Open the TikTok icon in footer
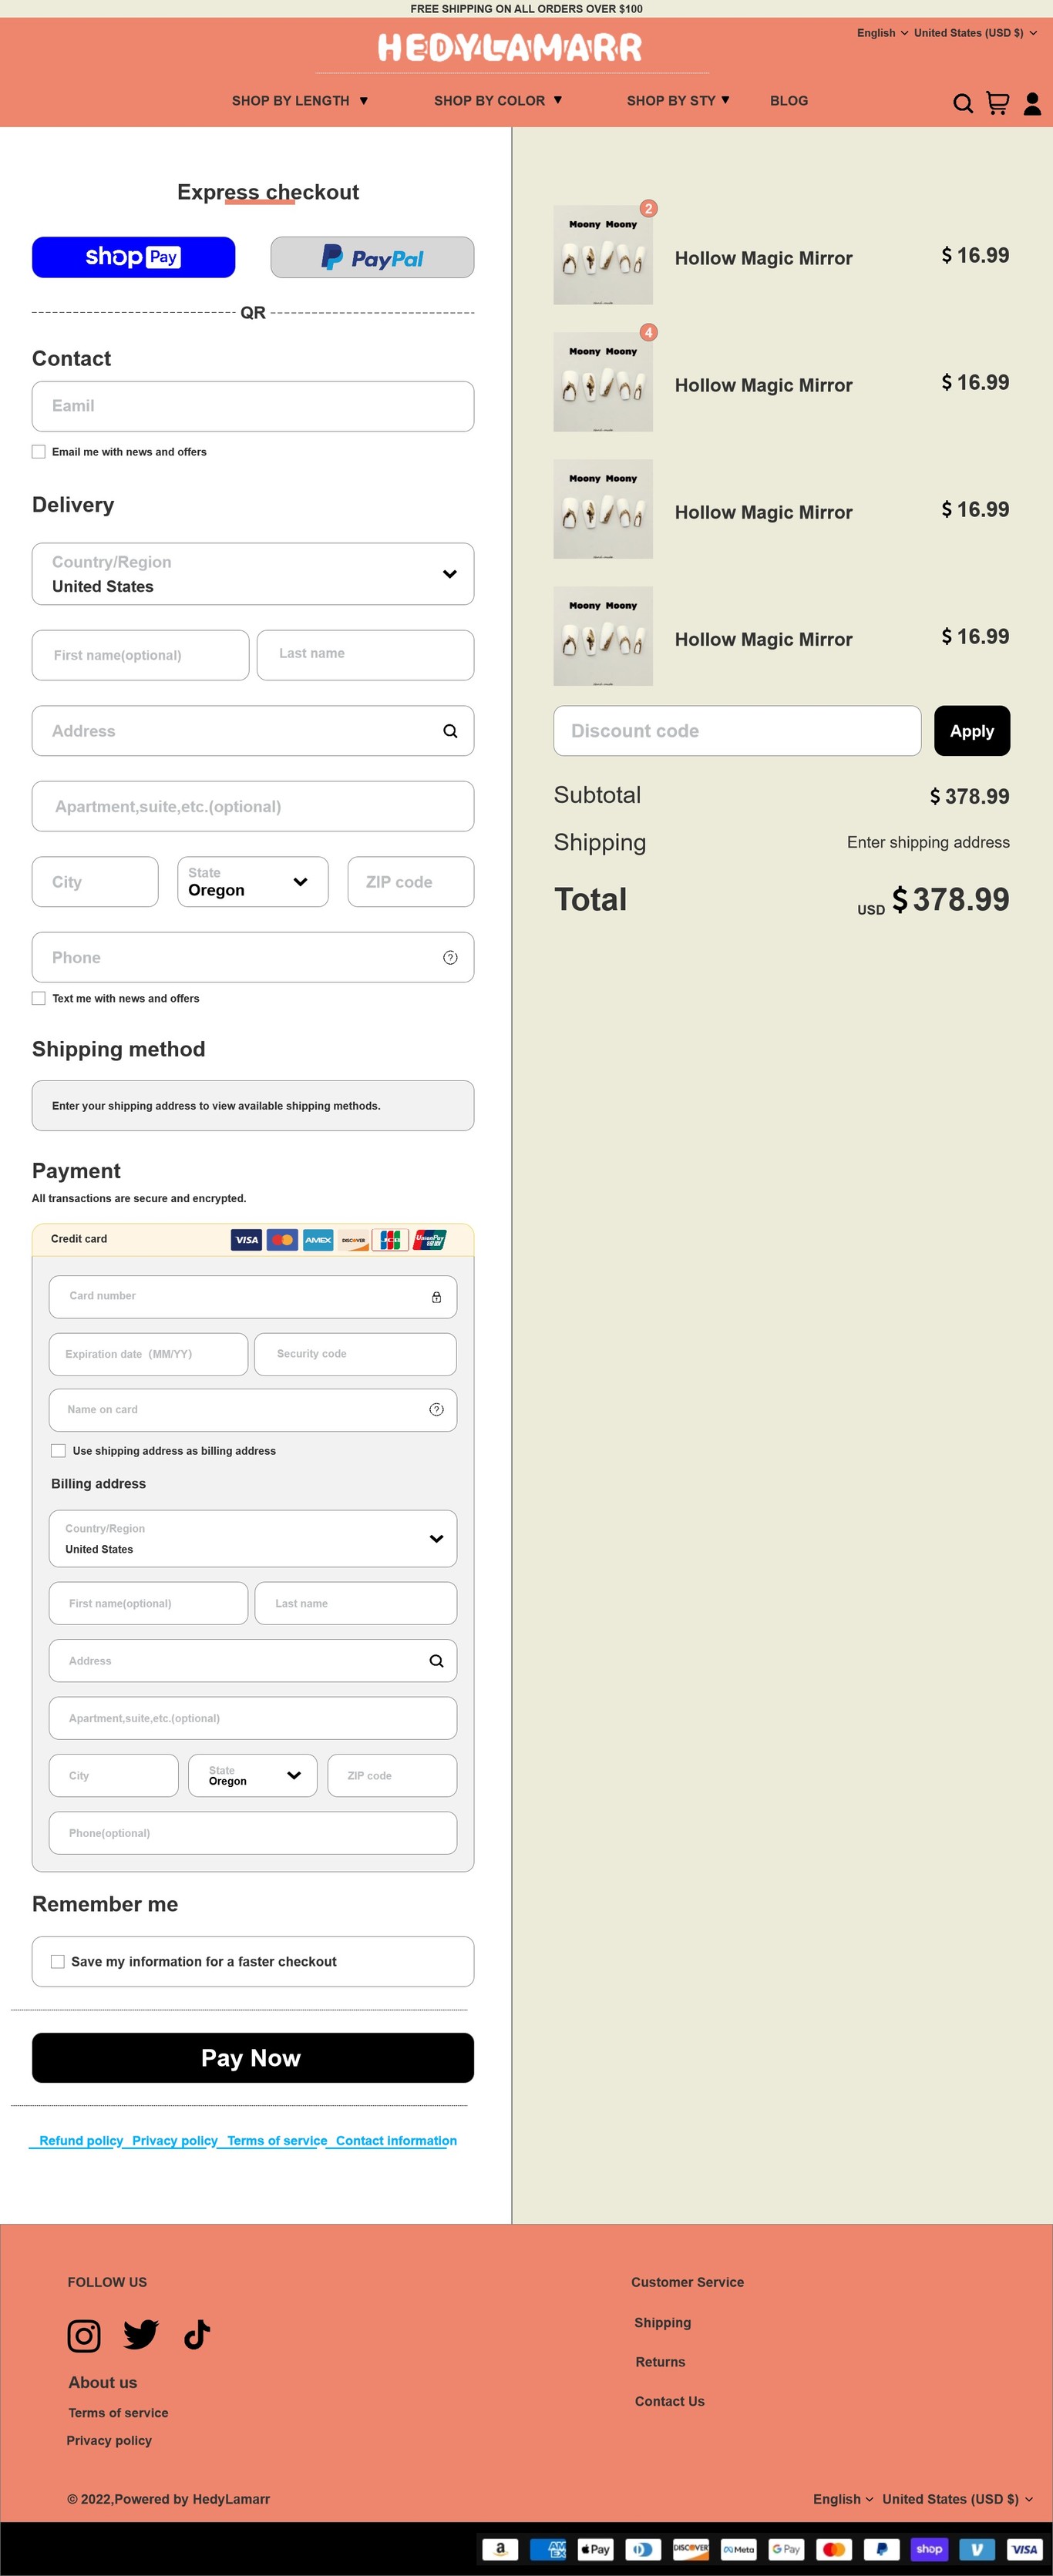The image size is (1053, 2576). point(197,2334)
